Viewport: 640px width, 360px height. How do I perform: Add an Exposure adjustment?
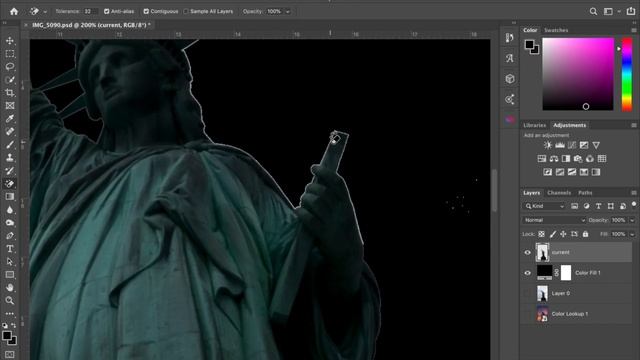[584, 145]
